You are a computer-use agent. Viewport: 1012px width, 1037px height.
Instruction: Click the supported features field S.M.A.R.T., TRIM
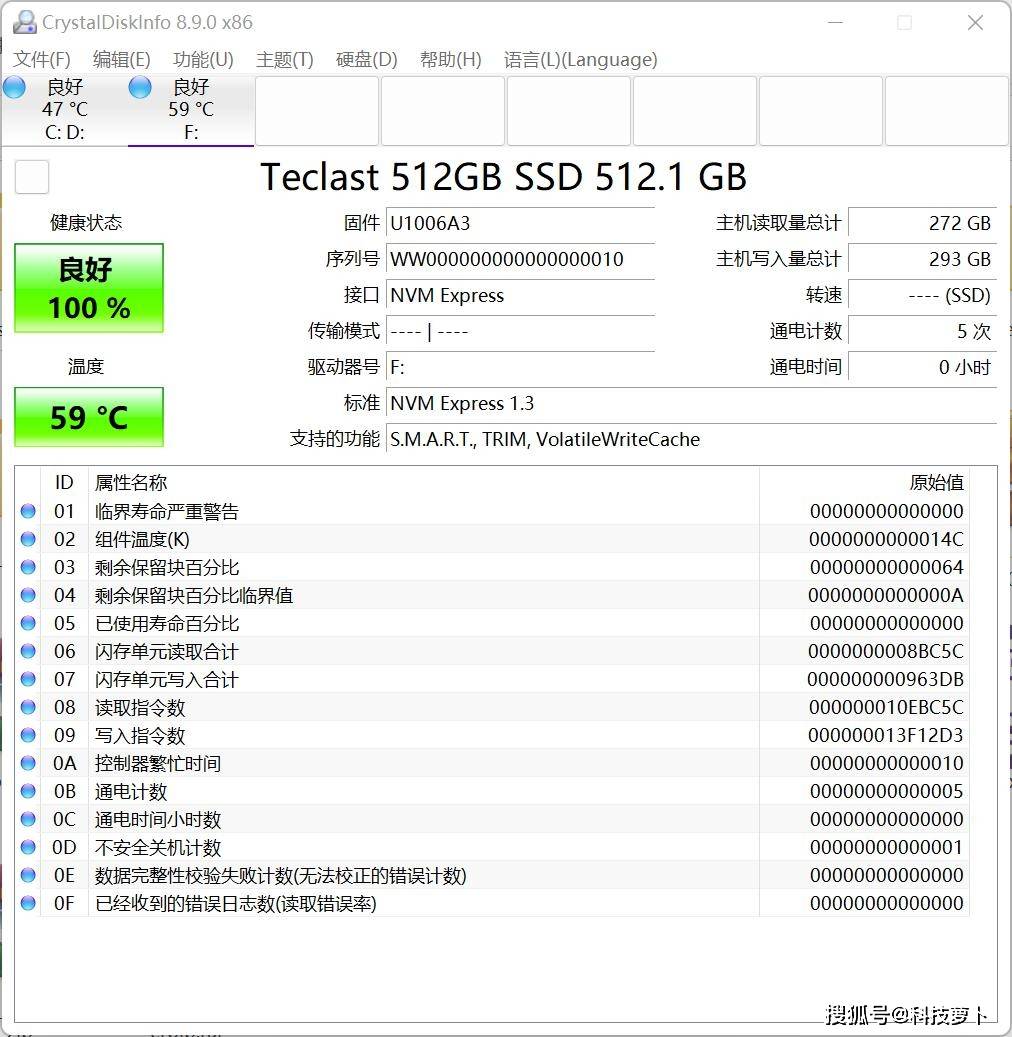[x=691, y=439]
